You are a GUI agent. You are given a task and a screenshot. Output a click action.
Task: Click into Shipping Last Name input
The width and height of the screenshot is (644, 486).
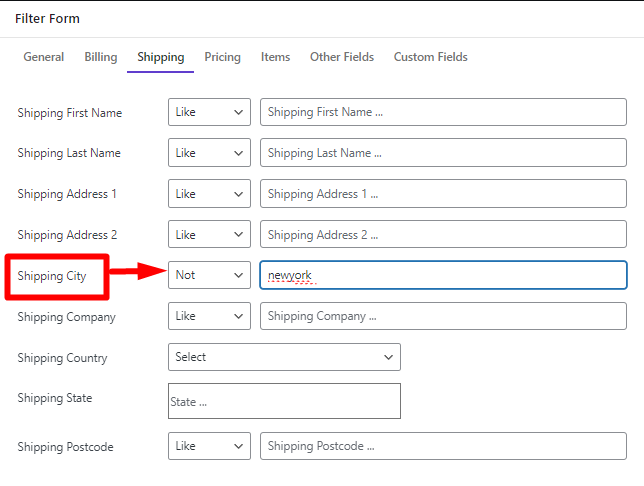[x=443, y=152]
